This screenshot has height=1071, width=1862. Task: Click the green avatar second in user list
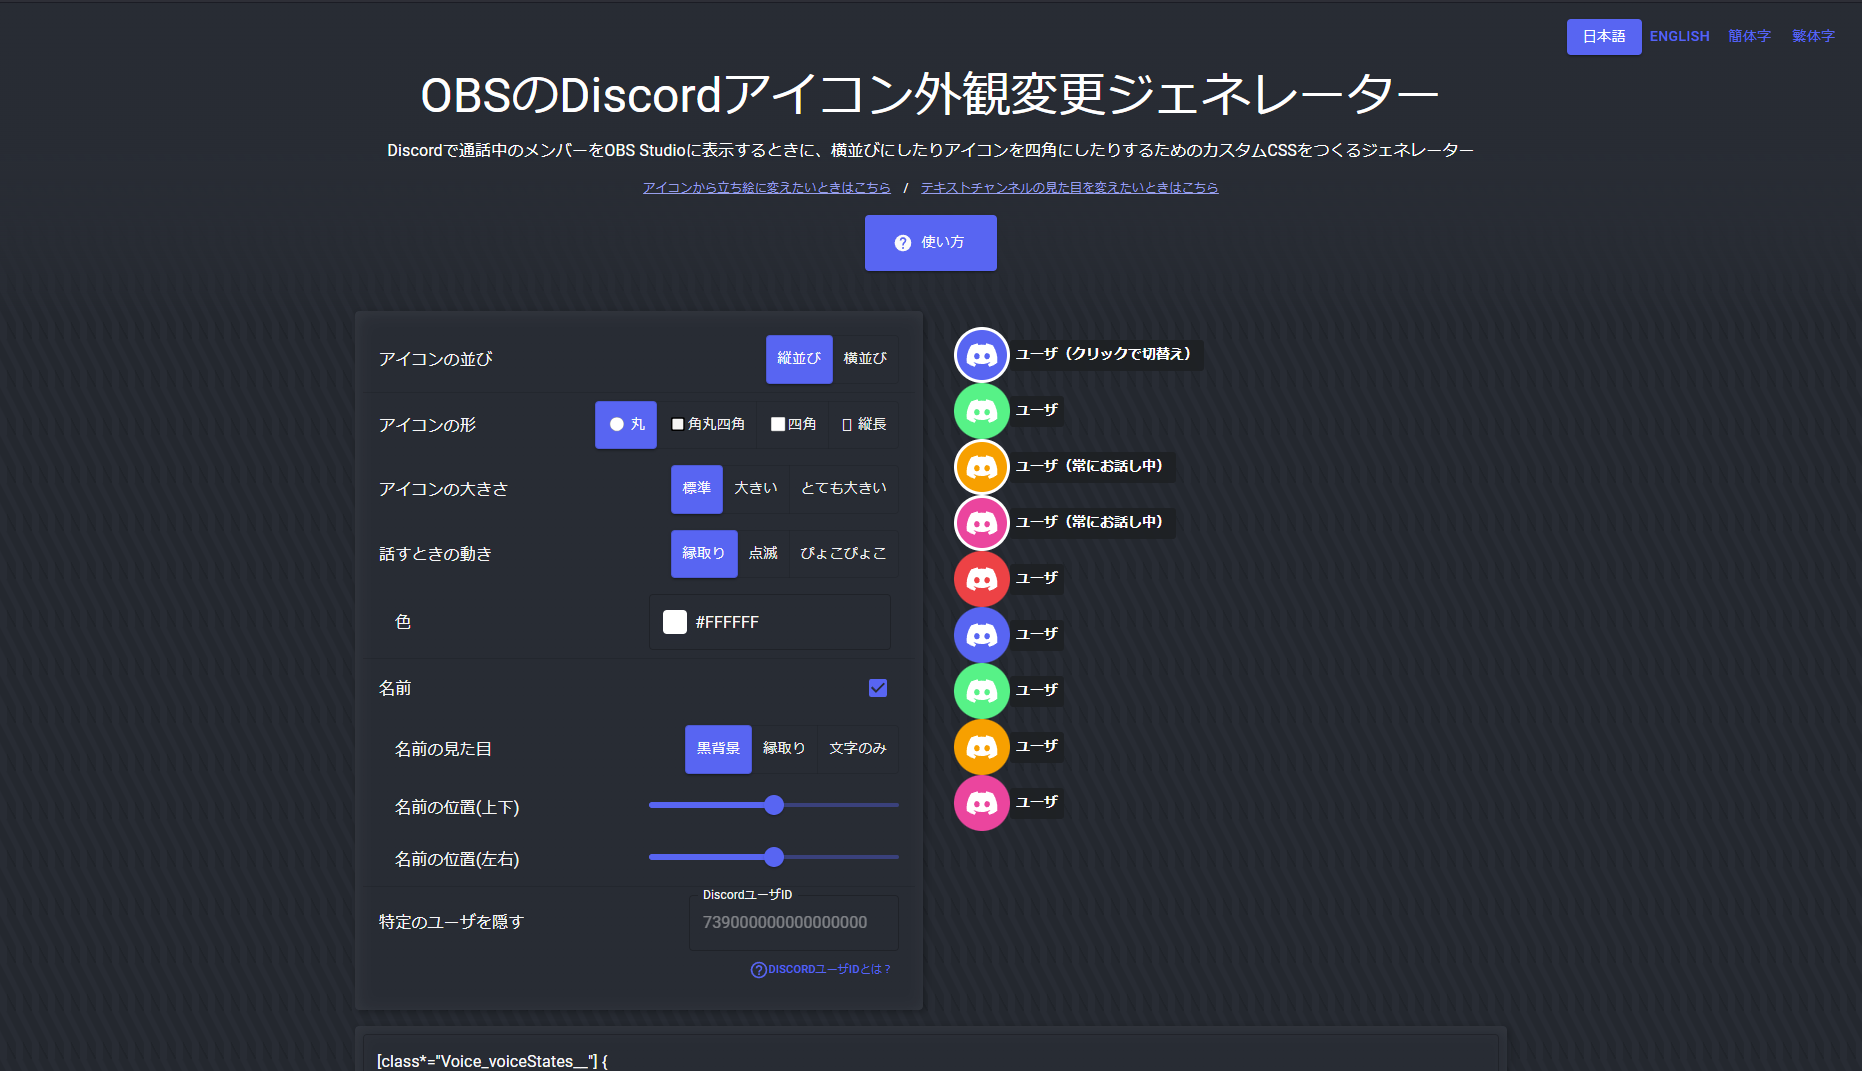coord(982,411)
